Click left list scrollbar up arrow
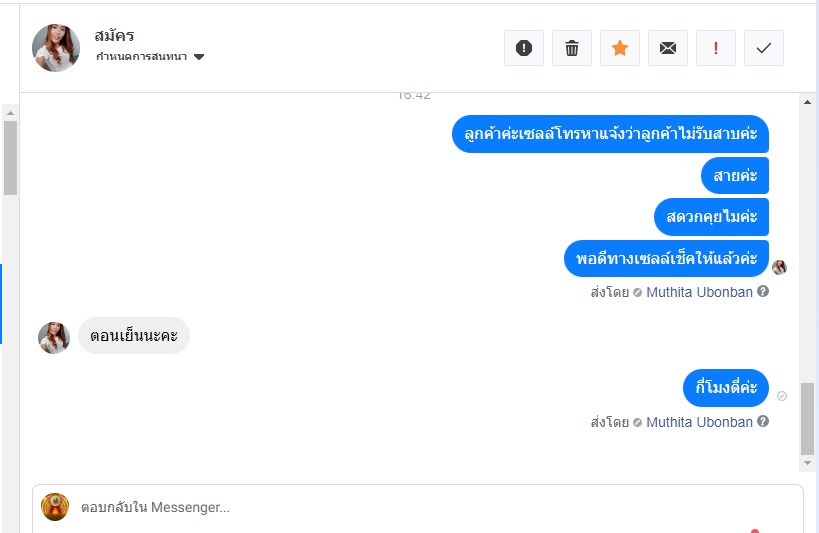This screenshot has height=533, width=819. pyautogui.click(x=10, y=113)
